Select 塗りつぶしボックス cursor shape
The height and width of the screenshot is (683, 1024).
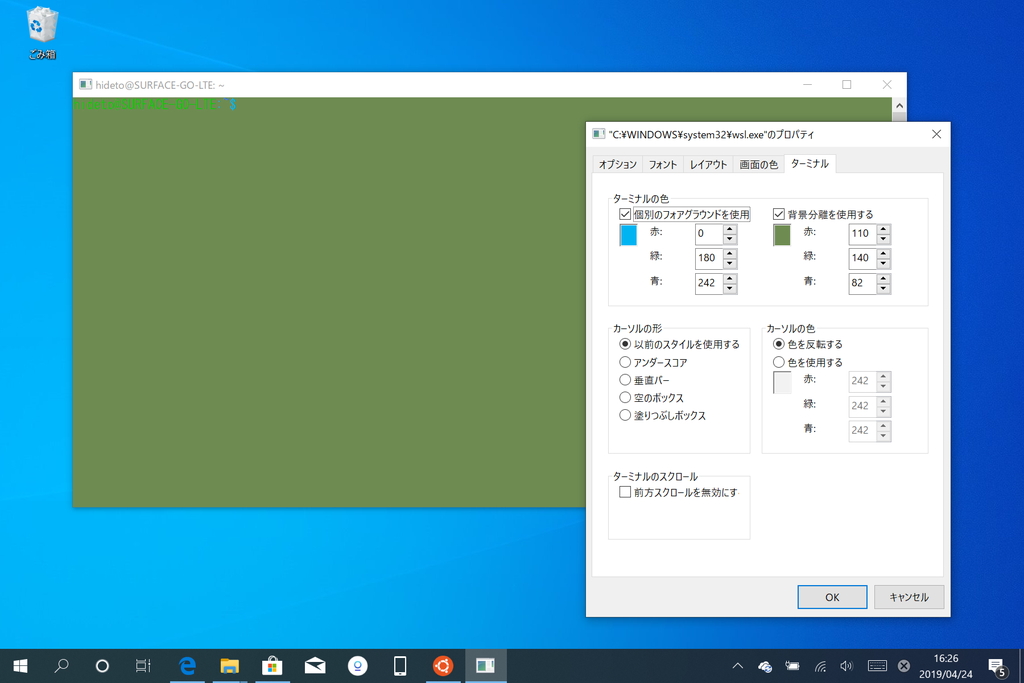point(625,415)
